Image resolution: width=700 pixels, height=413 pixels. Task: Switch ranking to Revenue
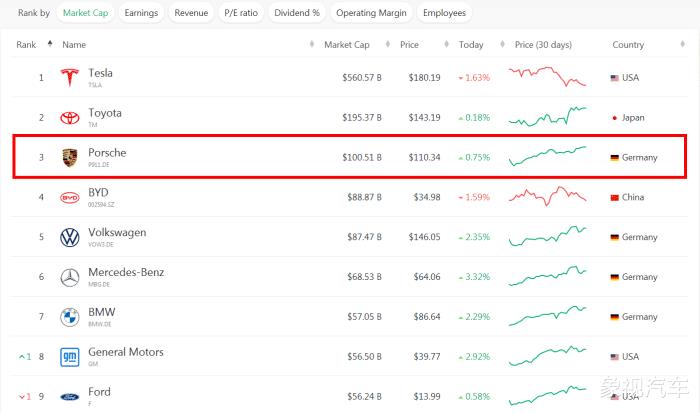[191, 13]
